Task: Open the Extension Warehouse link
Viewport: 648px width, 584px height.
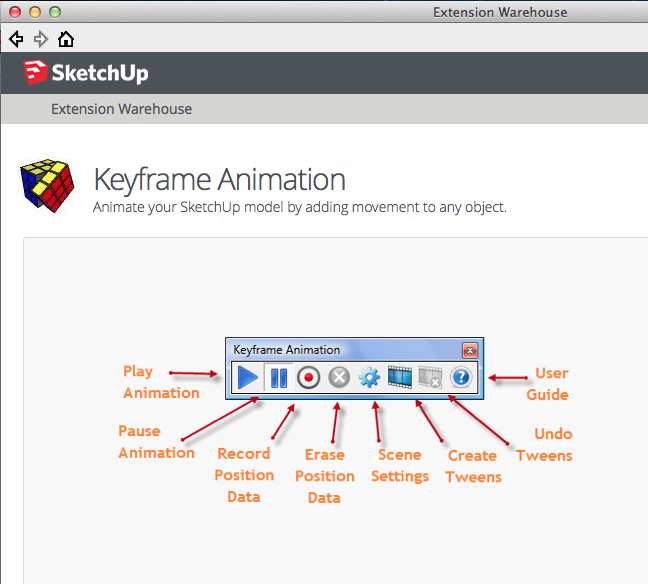Action: [122, 109]
